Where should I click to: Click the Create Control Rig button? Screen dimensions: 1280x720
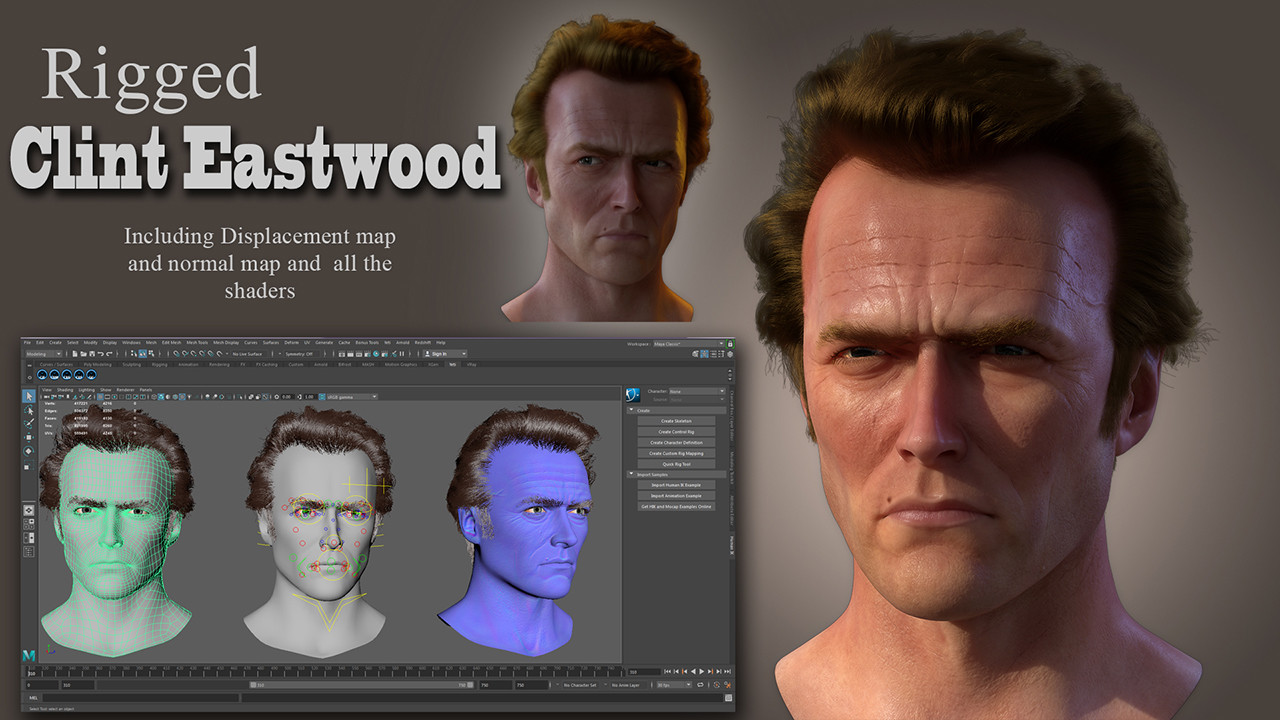tap(677, 431)
